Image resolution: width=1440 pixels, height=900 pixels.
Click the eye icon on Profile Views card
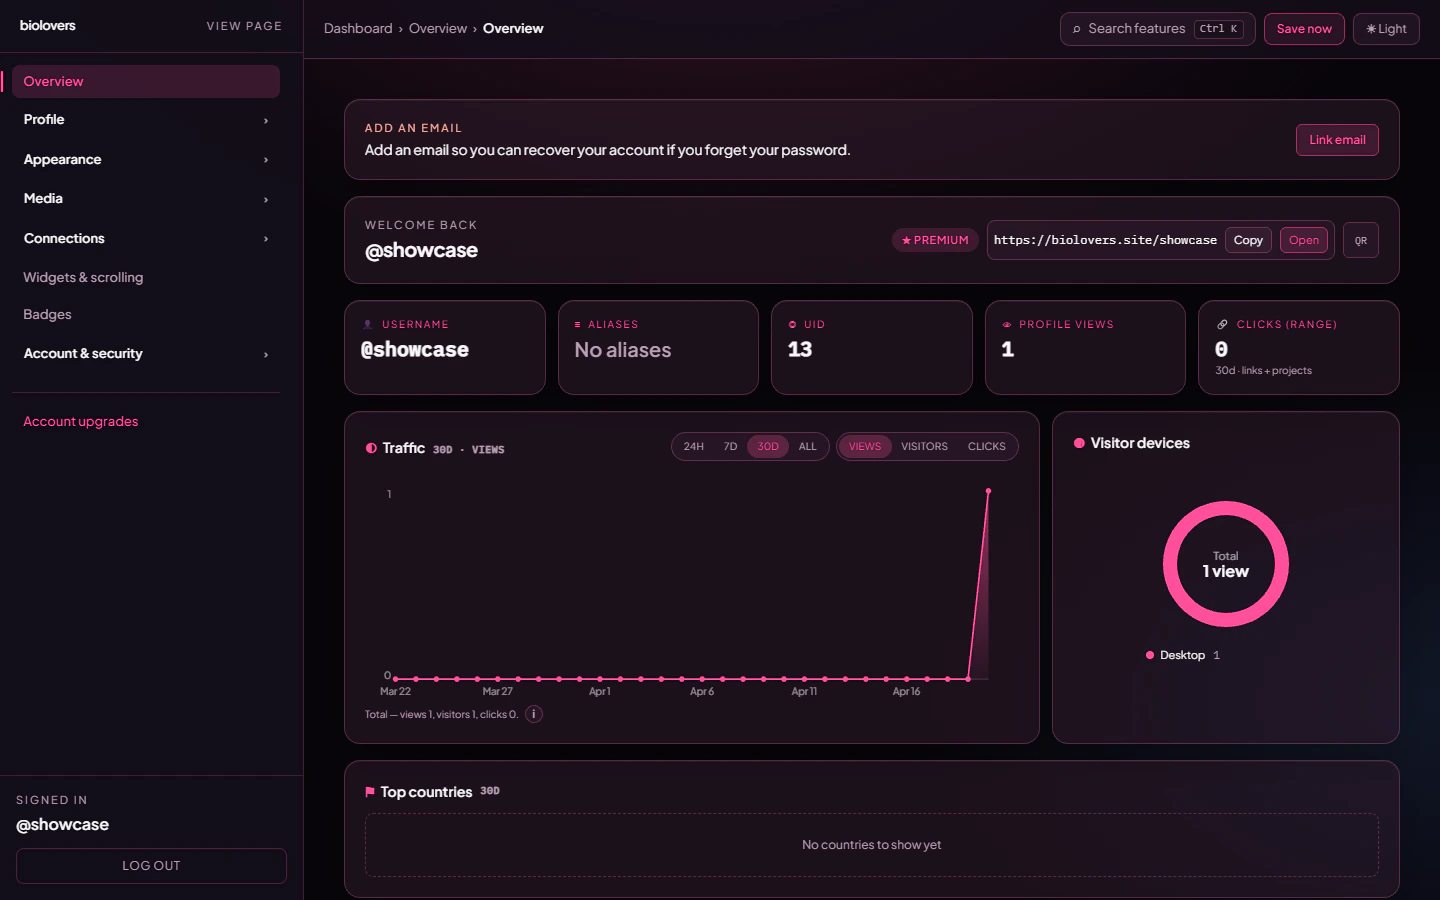pos(1005,324)
